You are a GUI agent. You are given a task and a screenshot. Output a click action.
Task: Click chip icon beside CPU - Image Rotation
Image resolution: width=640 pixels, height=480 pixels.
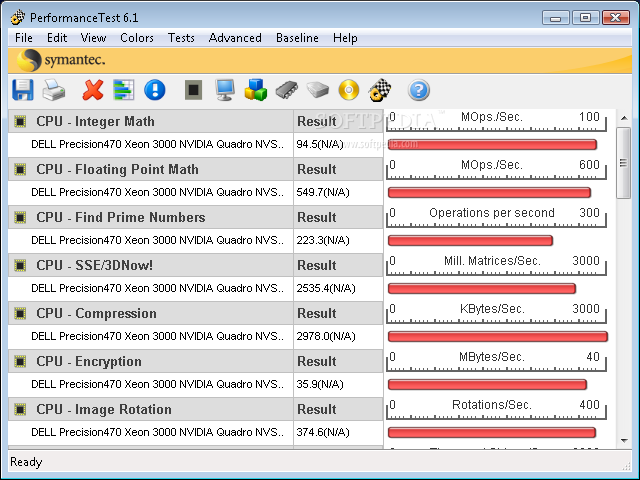20,409
